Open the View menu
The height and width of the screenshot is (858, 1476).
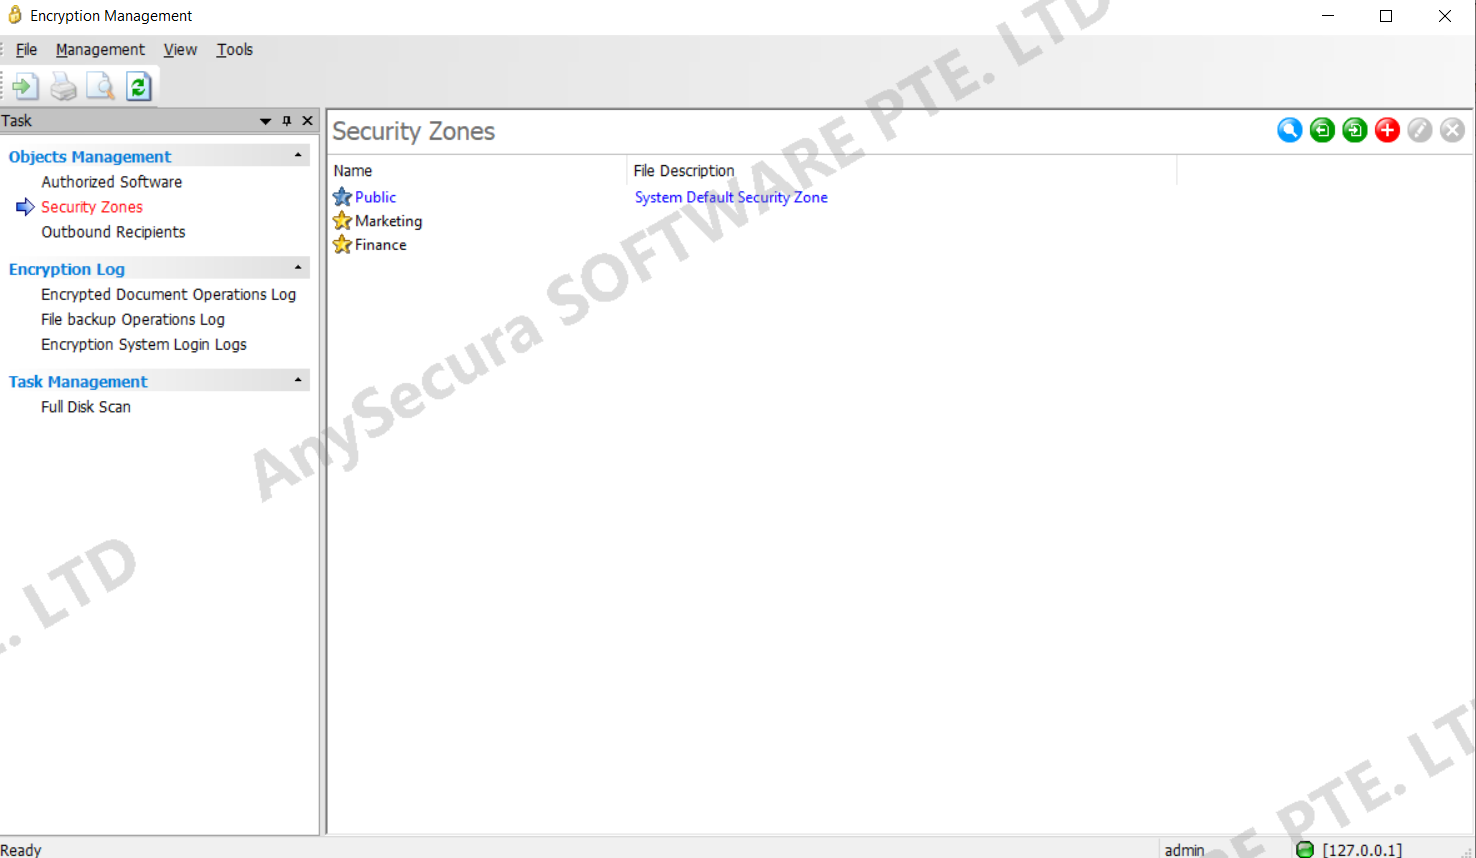click(x=180, y=49)
